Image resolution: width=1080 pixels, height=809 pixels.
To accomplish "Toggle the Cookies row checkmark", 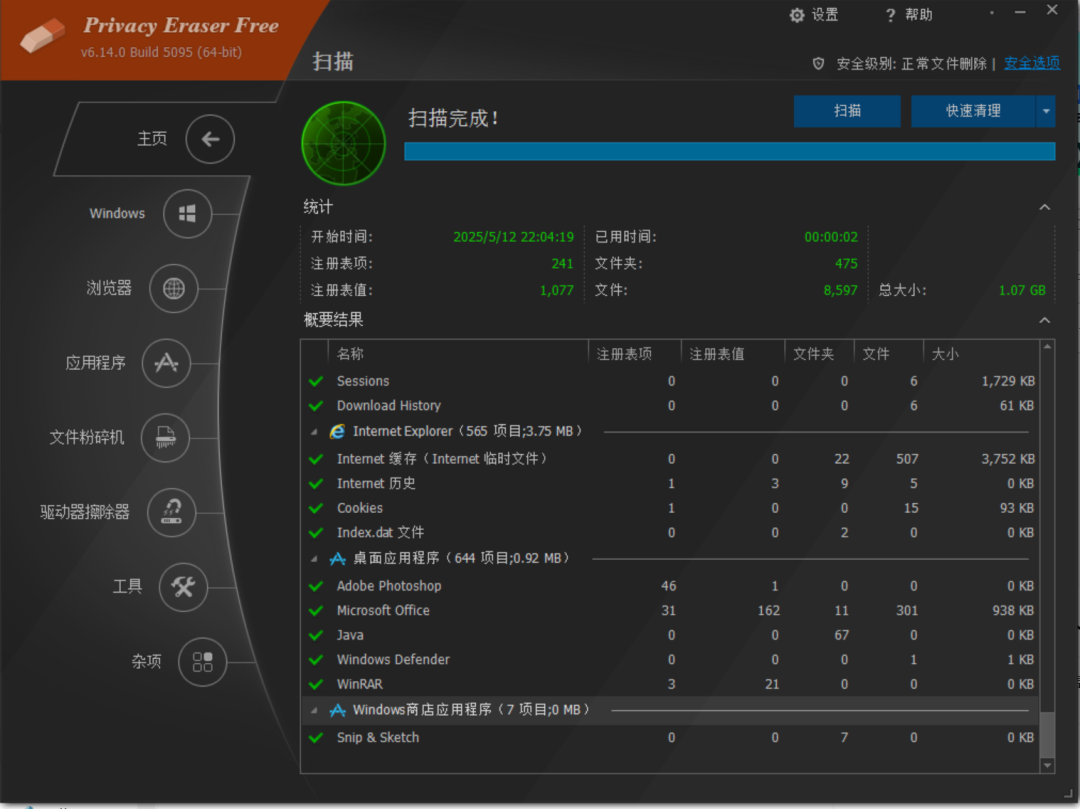I will click(316, 508).
